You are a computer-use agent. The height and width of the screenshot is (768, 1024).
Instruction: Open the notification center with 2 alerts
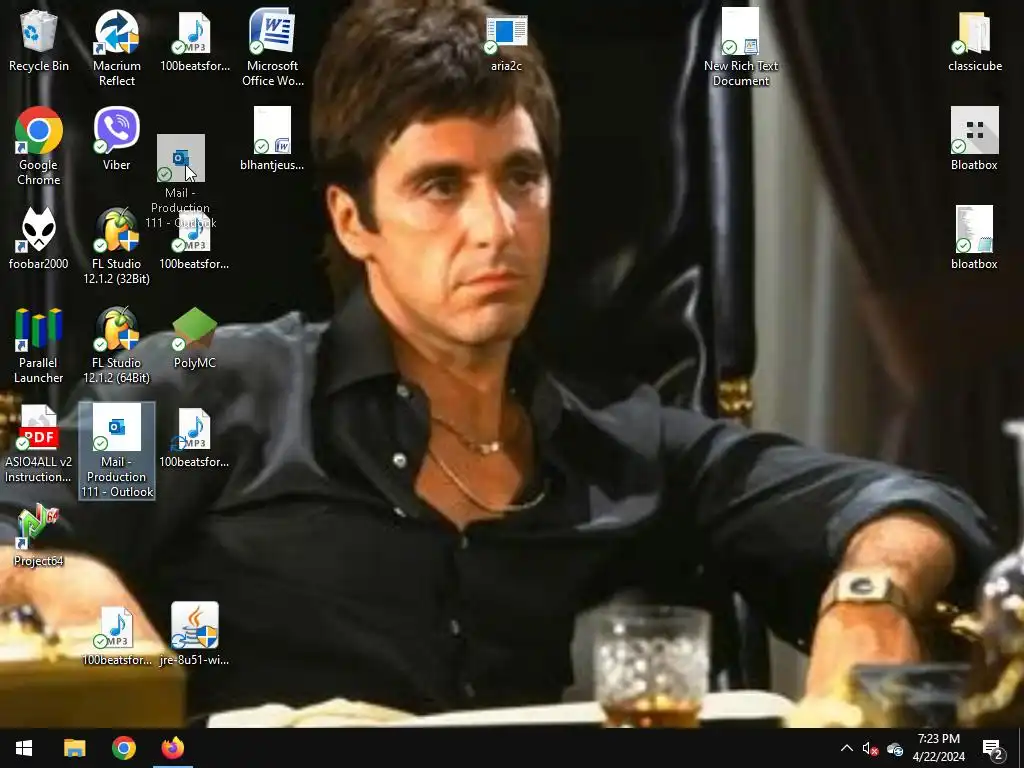(993, 748)
